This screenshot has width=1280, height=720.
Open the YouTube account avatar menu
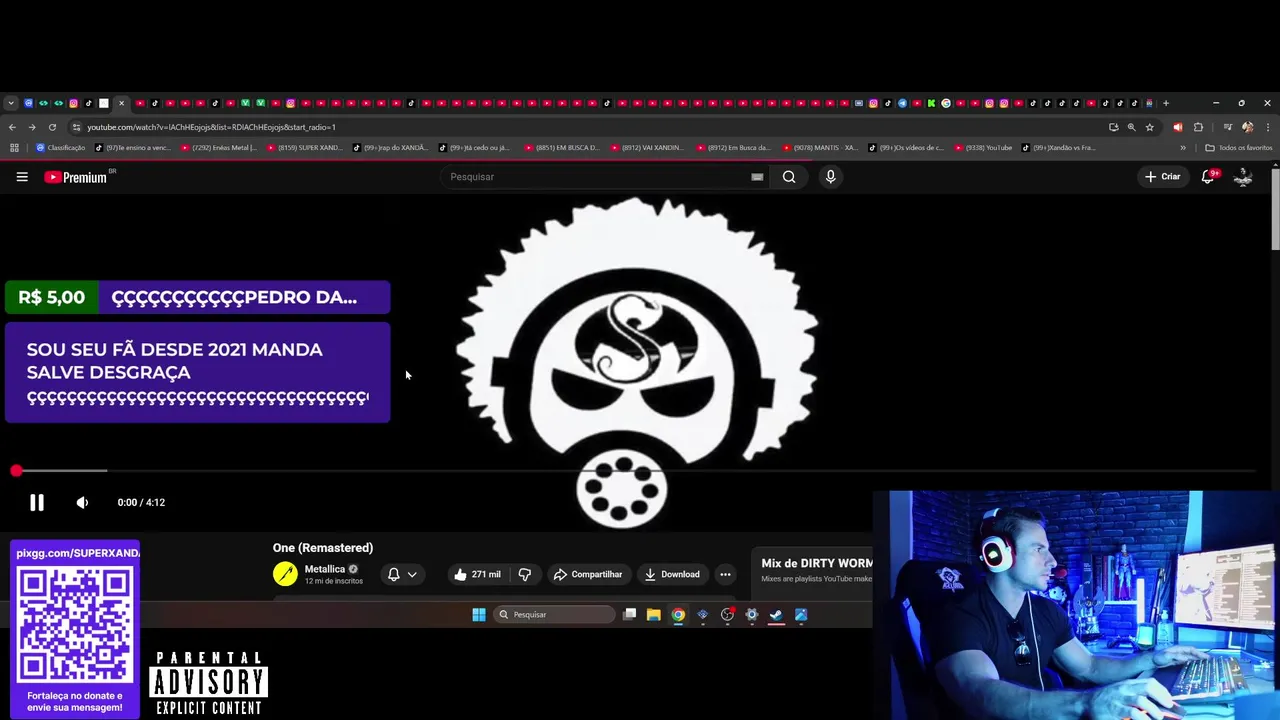click(1243, 177)
